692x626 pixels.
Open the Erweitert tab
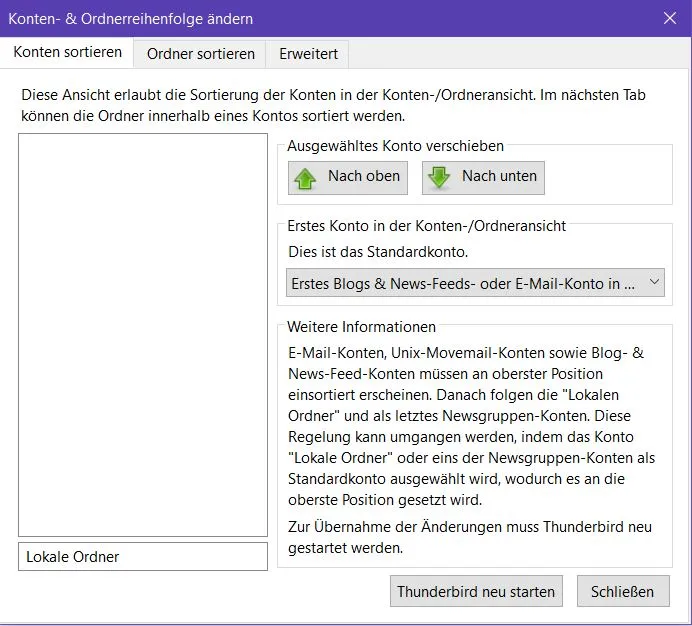[308, 54]
